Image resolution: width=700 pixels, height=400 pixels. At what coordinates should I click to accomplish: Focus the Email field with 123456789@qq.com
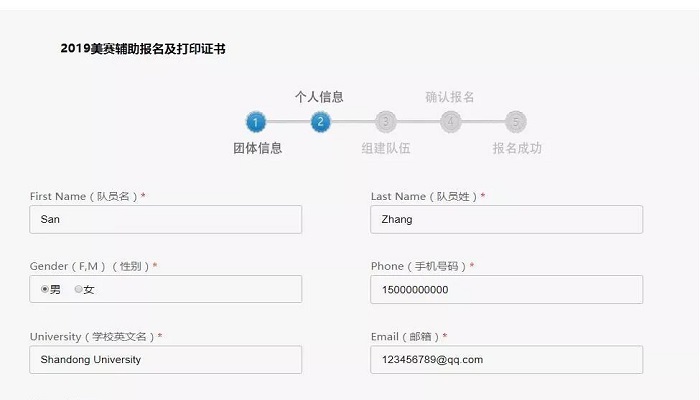click(x=507, y=359)
